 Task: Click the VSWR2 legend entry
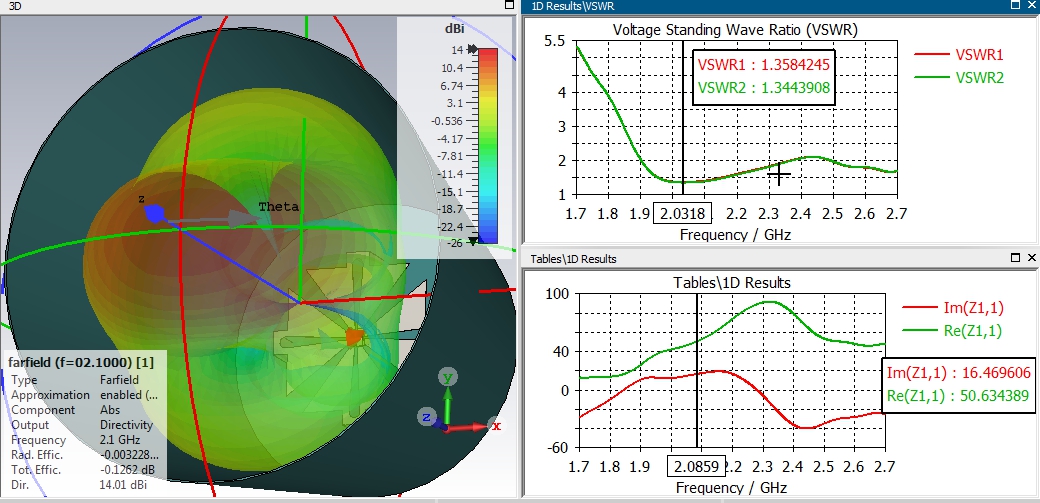tap(959, 78)
